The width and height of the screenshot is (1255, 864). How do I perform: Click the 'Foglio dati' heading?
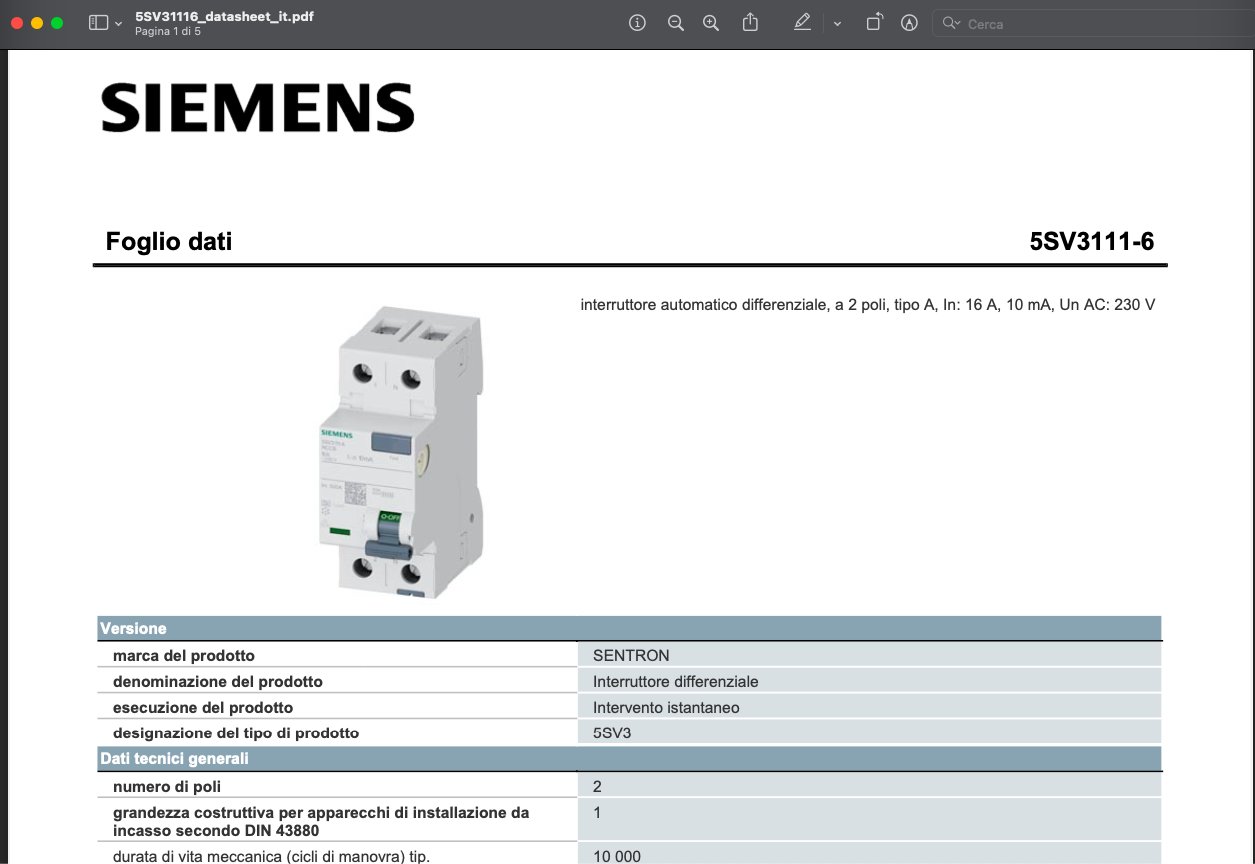click(169, 241)
